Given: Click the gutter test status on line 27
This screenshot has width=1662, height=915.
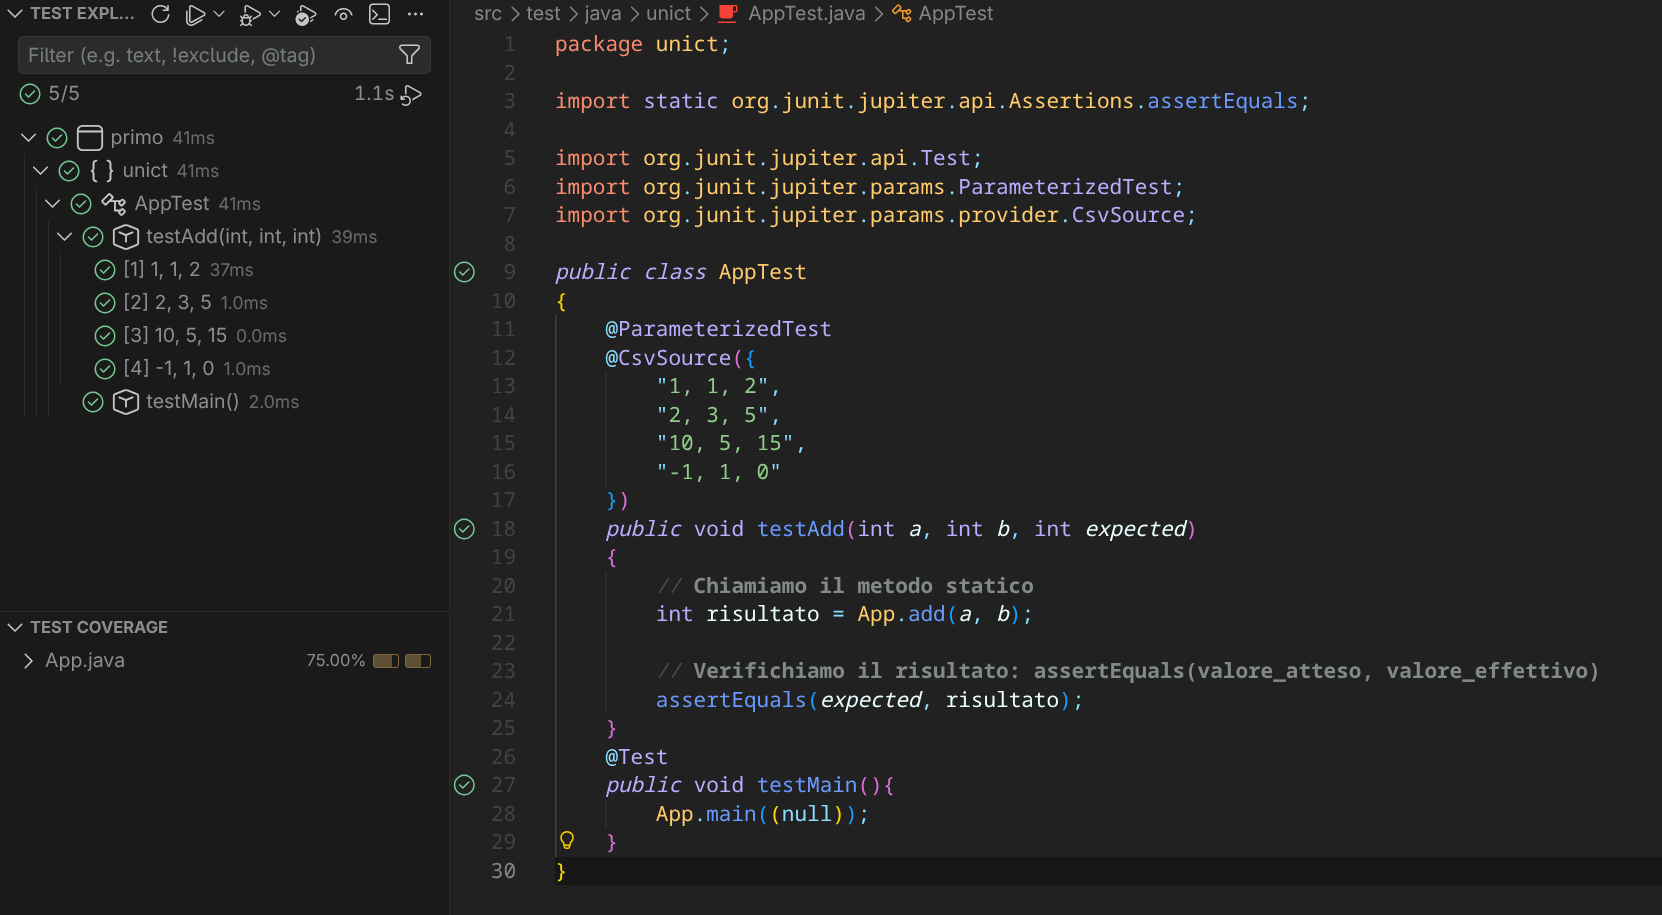Looking at the screenshot, I should coord(465,785).
